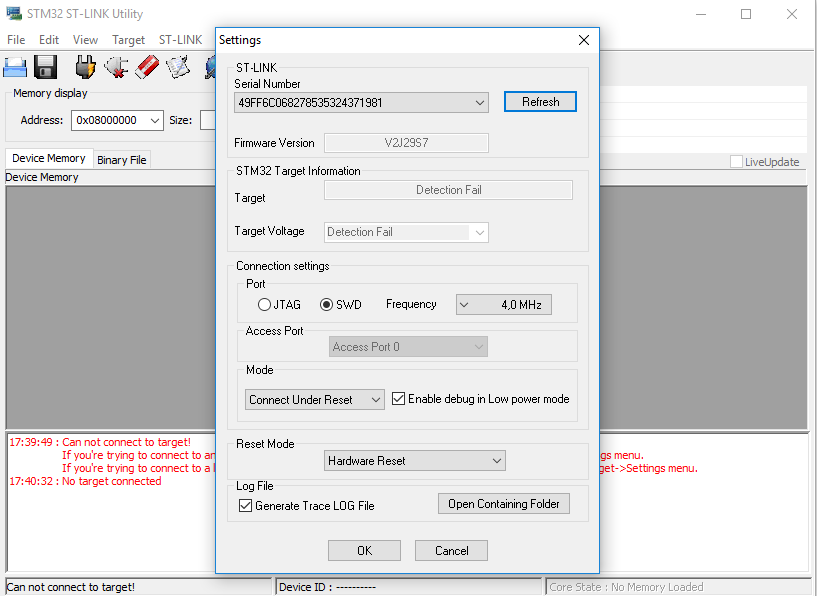Click the 'Device ID' status bar entry
The width and height of the screenshot is (817, 596).
327,587
